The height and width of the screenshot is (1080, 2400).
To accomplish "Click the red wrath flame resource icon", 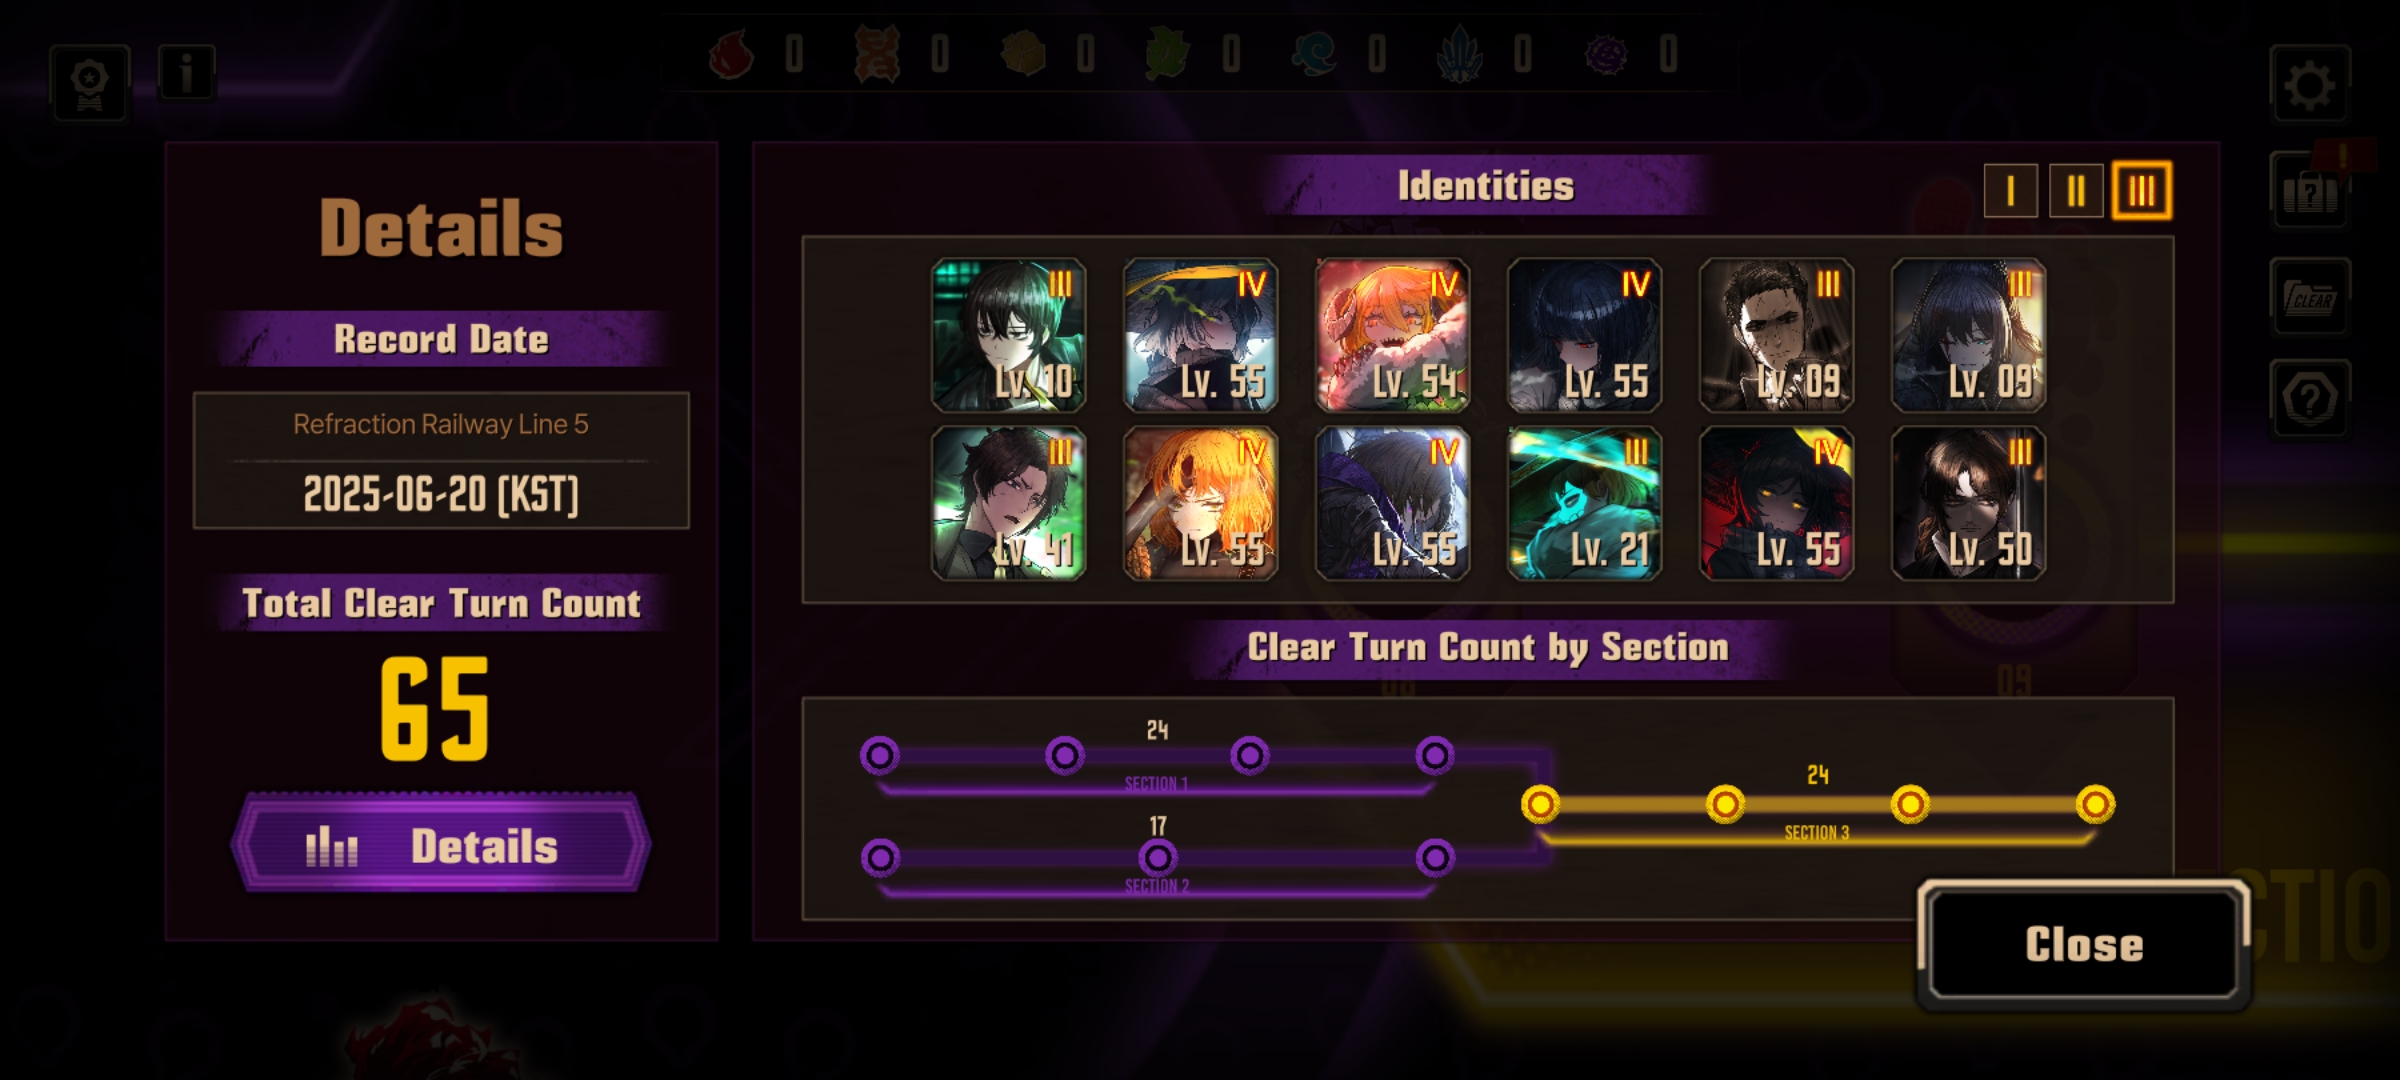I will [x=731, y=53].
